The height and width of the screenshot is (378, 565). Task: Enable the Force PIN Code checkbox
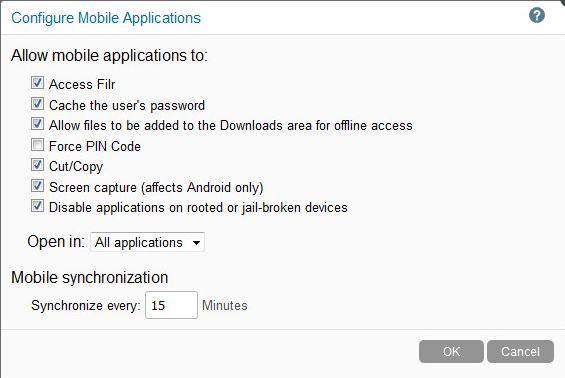[37, 145]
